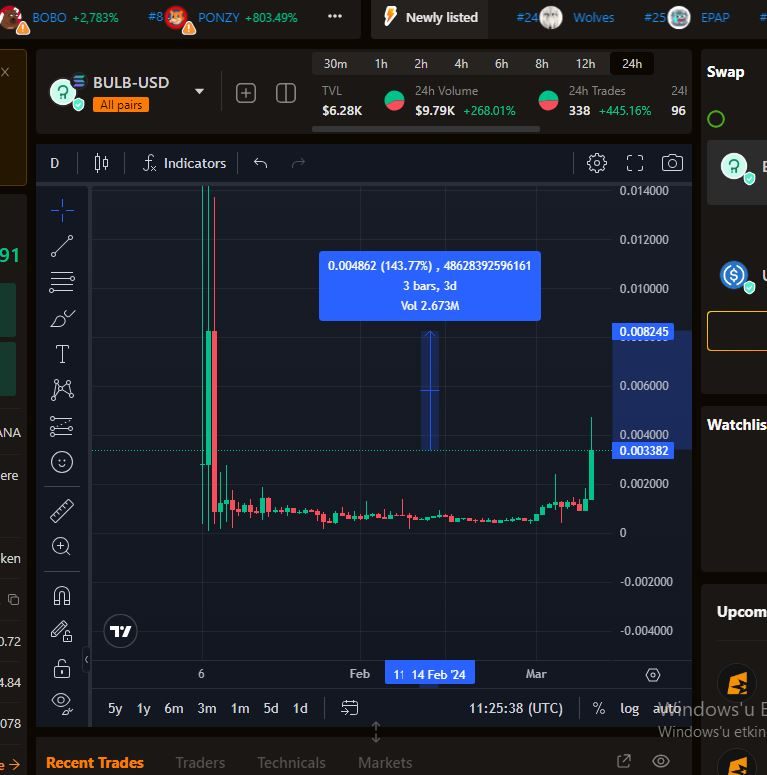This screenshot has width=767, height=775.
Task: Open the hot pairs three-dots menu
Action: point(335,16)
